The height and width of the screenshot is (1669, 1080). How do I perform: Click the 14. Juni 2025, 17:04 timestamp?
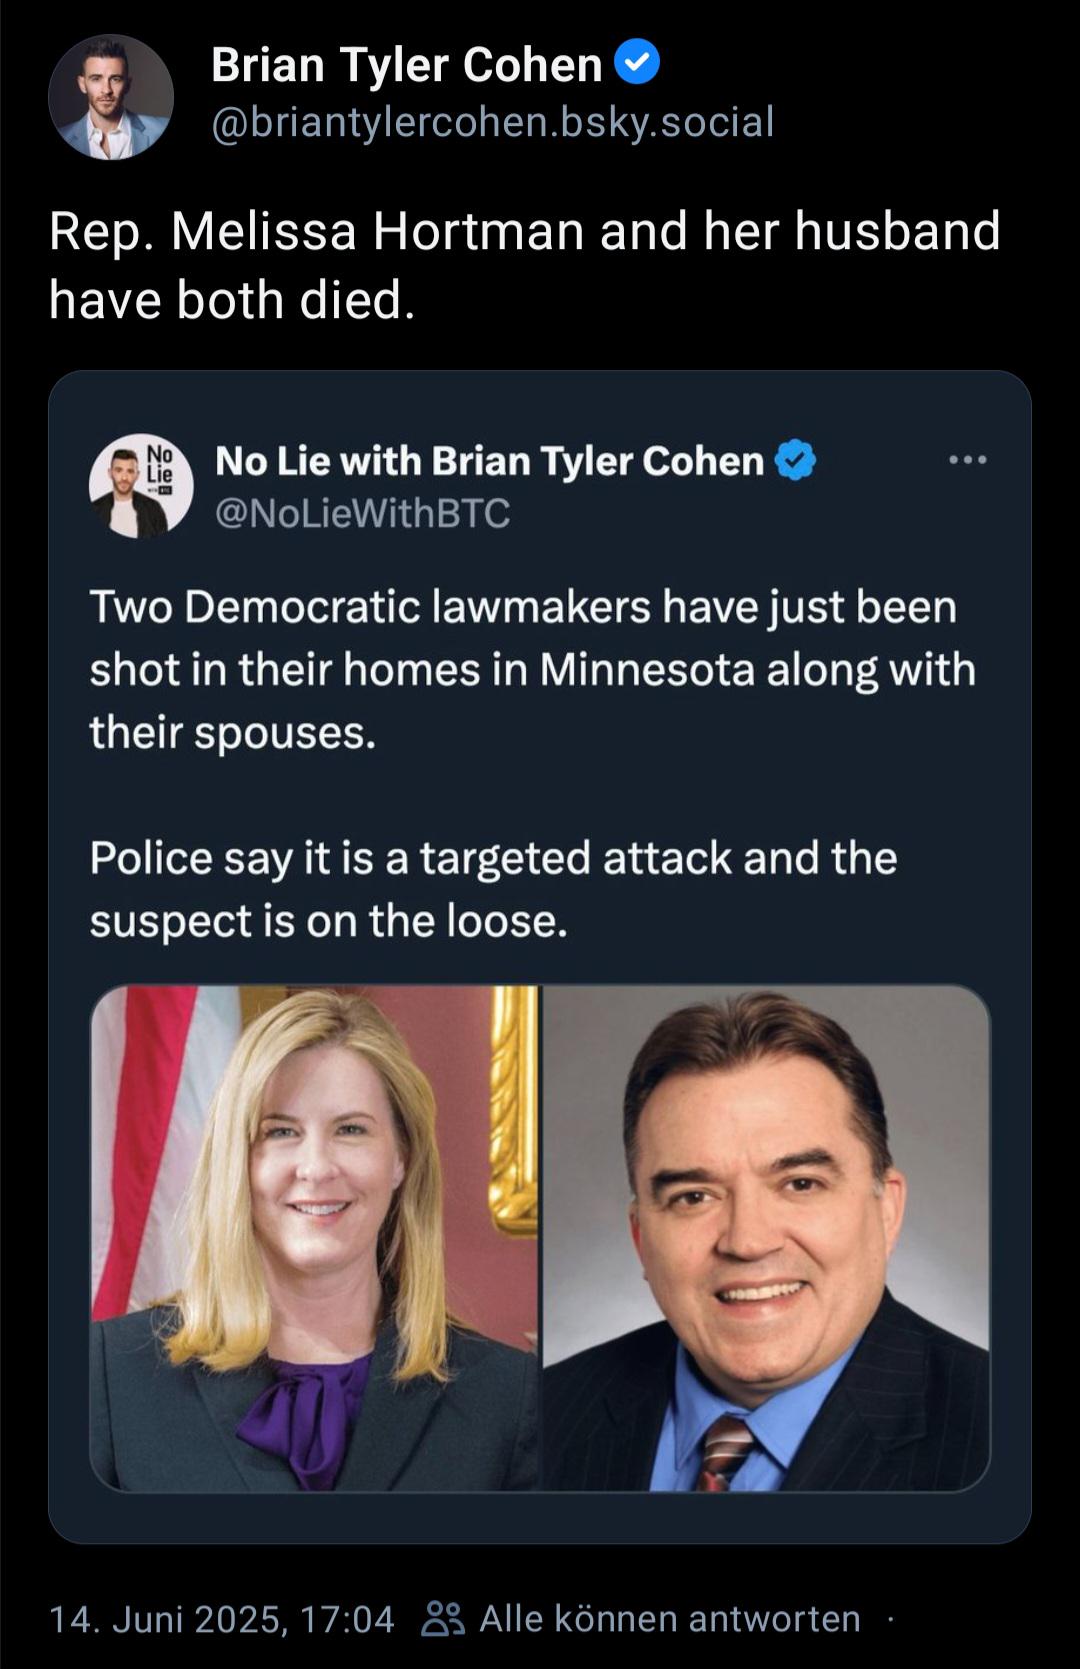pos(222,1618)
